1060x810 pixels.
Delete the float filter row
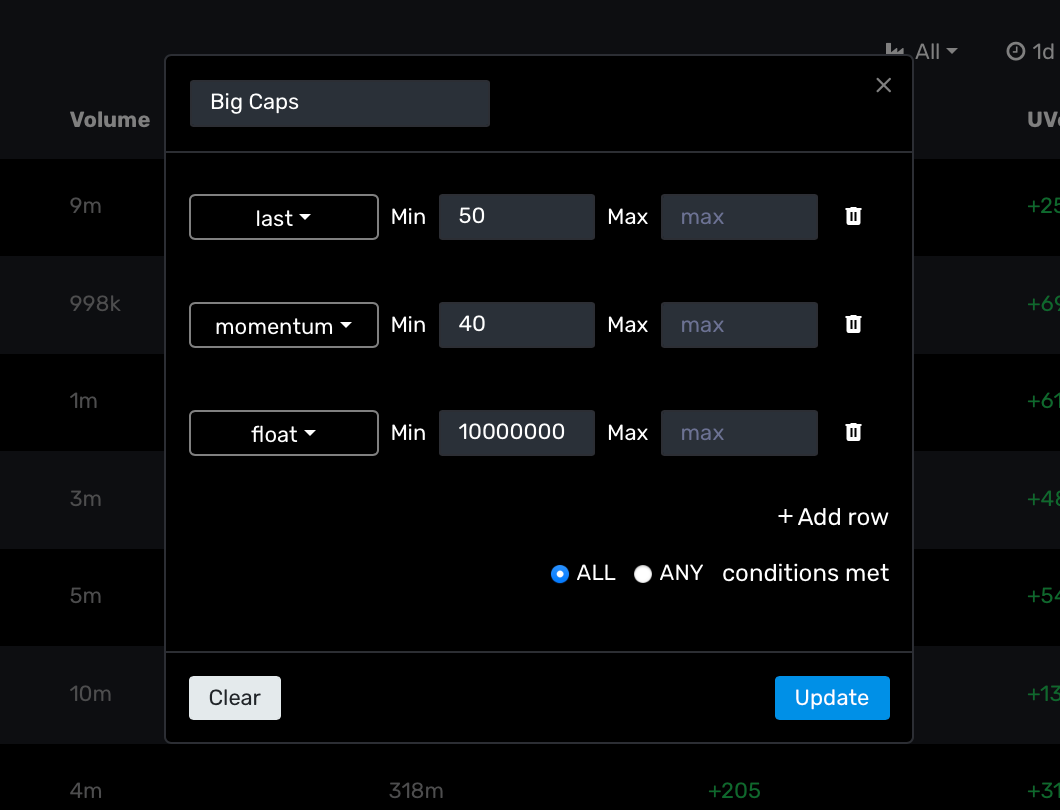point(853,433)
